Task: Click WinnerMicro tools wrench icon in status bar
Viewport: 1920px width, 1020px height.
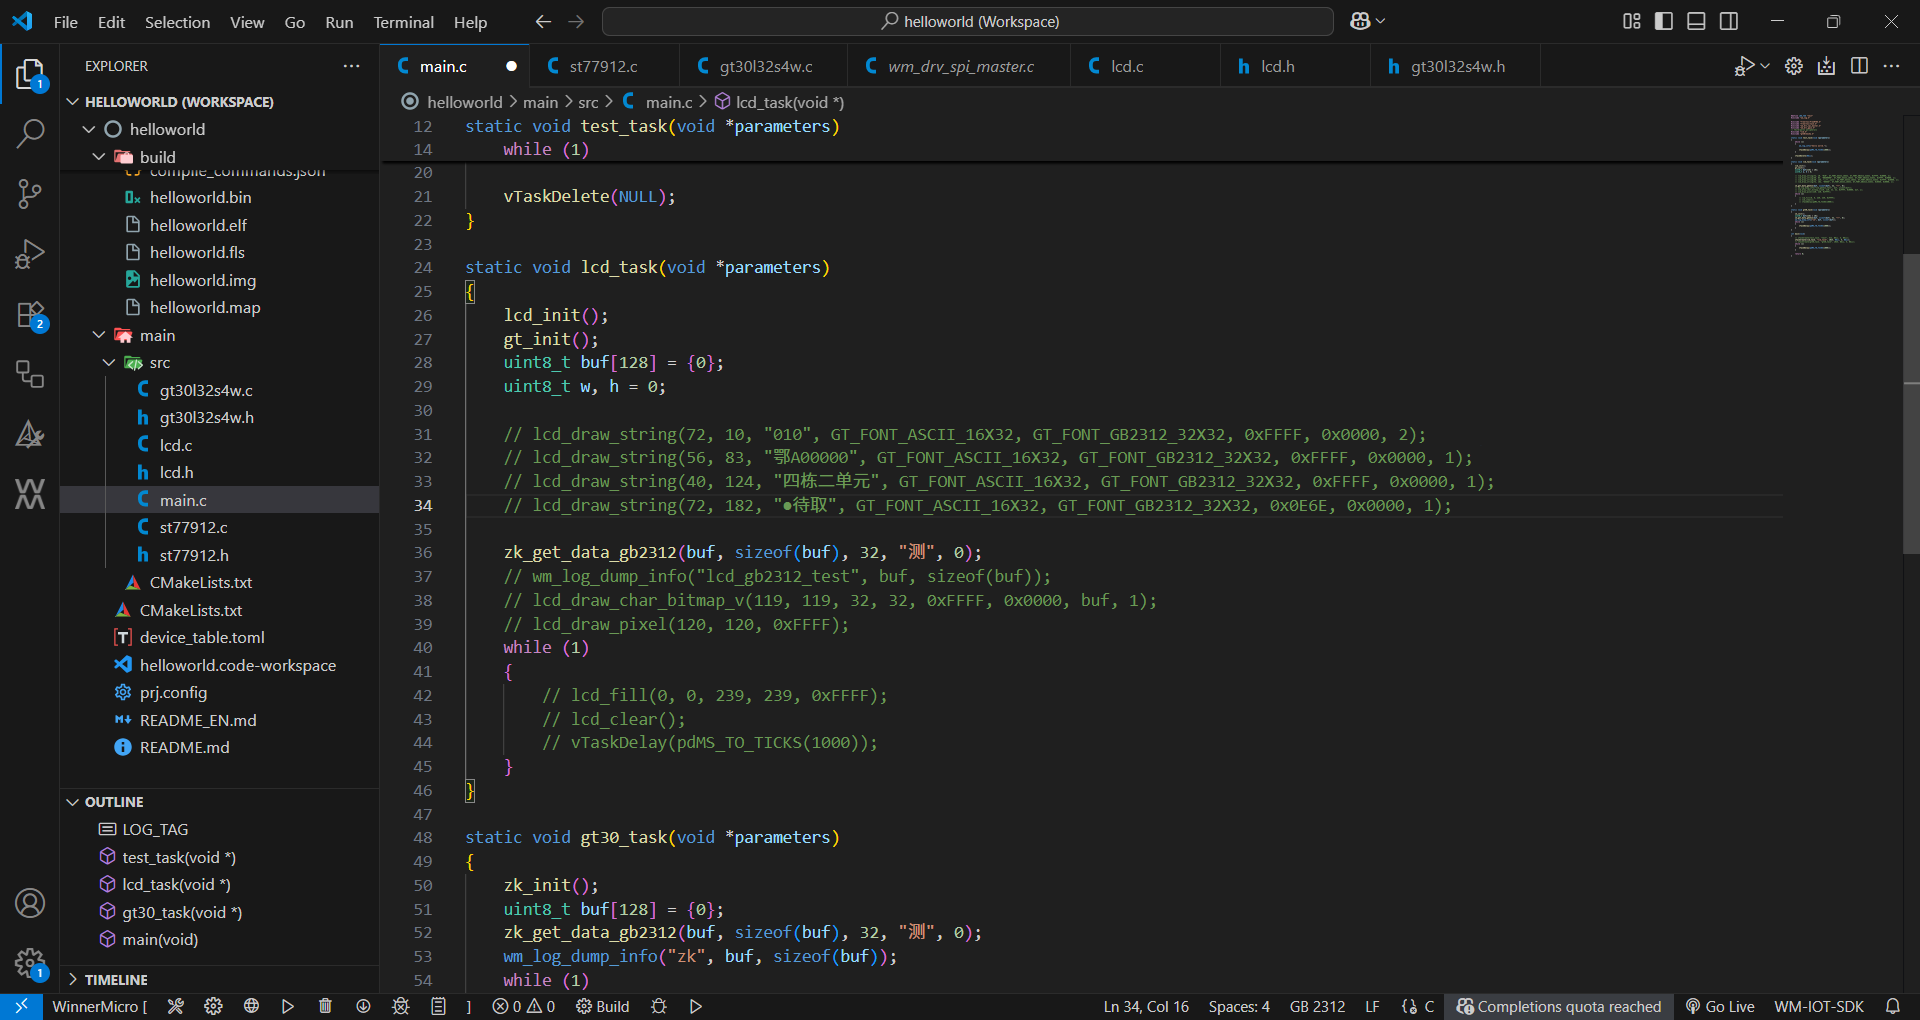Action: [176, 1006]
